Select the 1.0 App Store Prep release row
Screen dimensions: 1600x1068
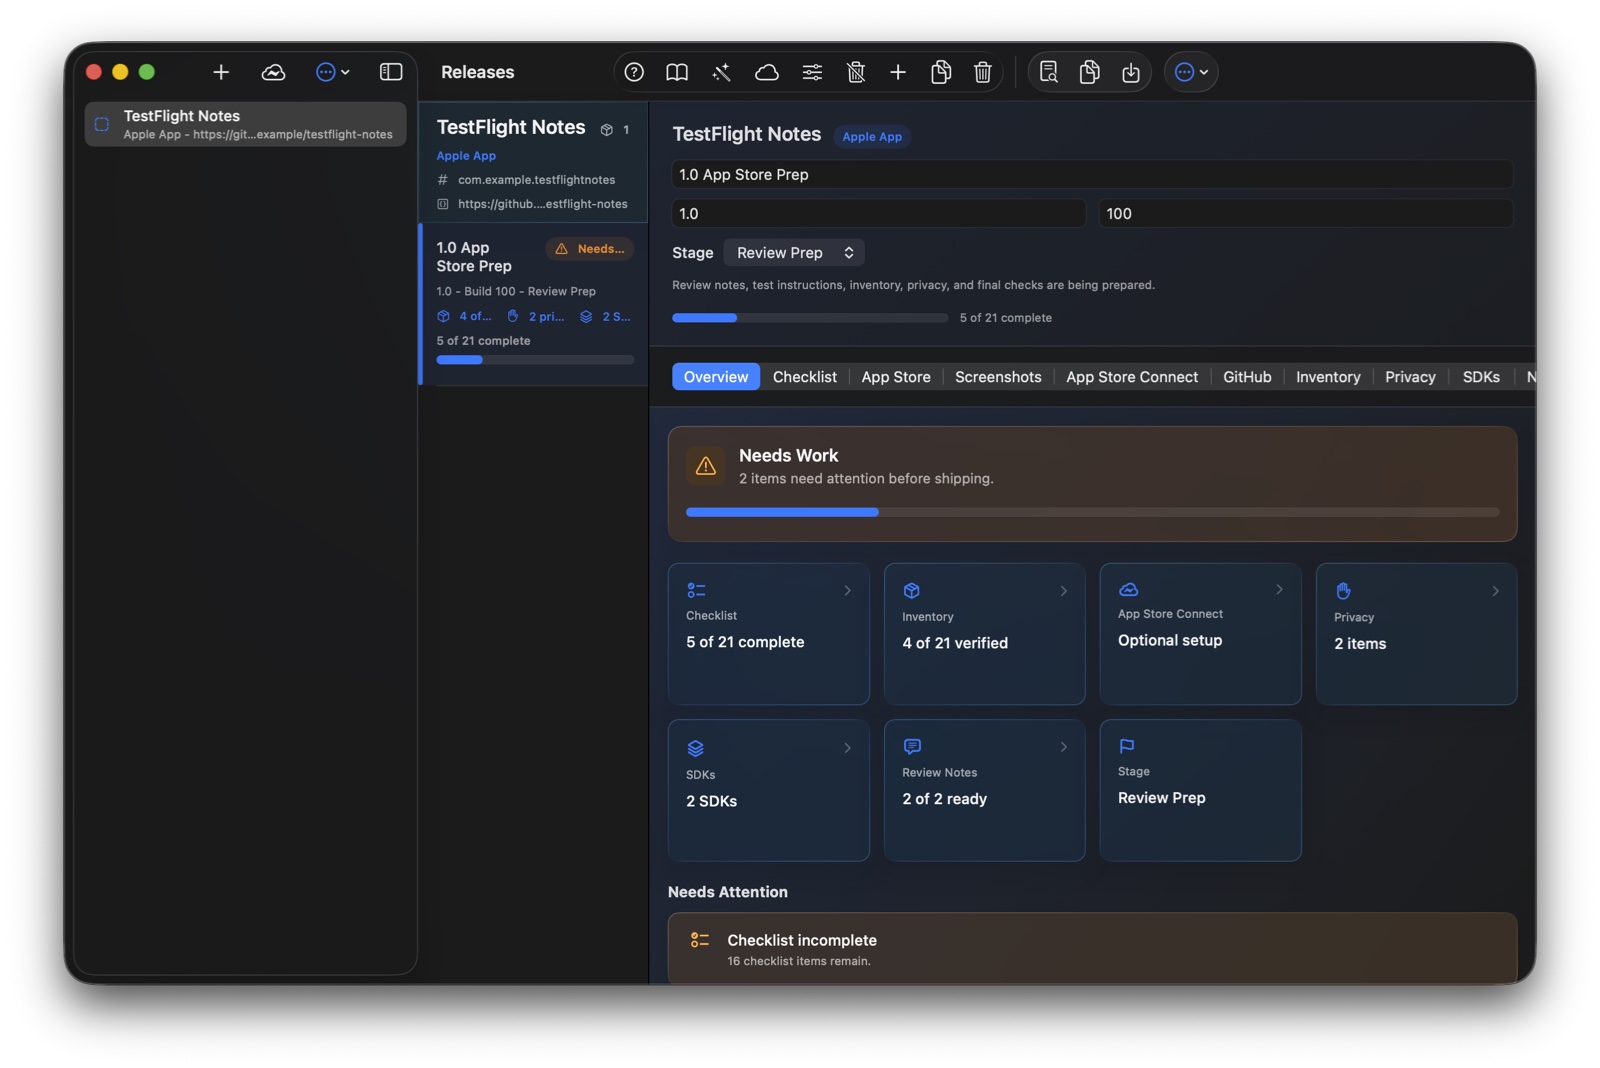534,304
